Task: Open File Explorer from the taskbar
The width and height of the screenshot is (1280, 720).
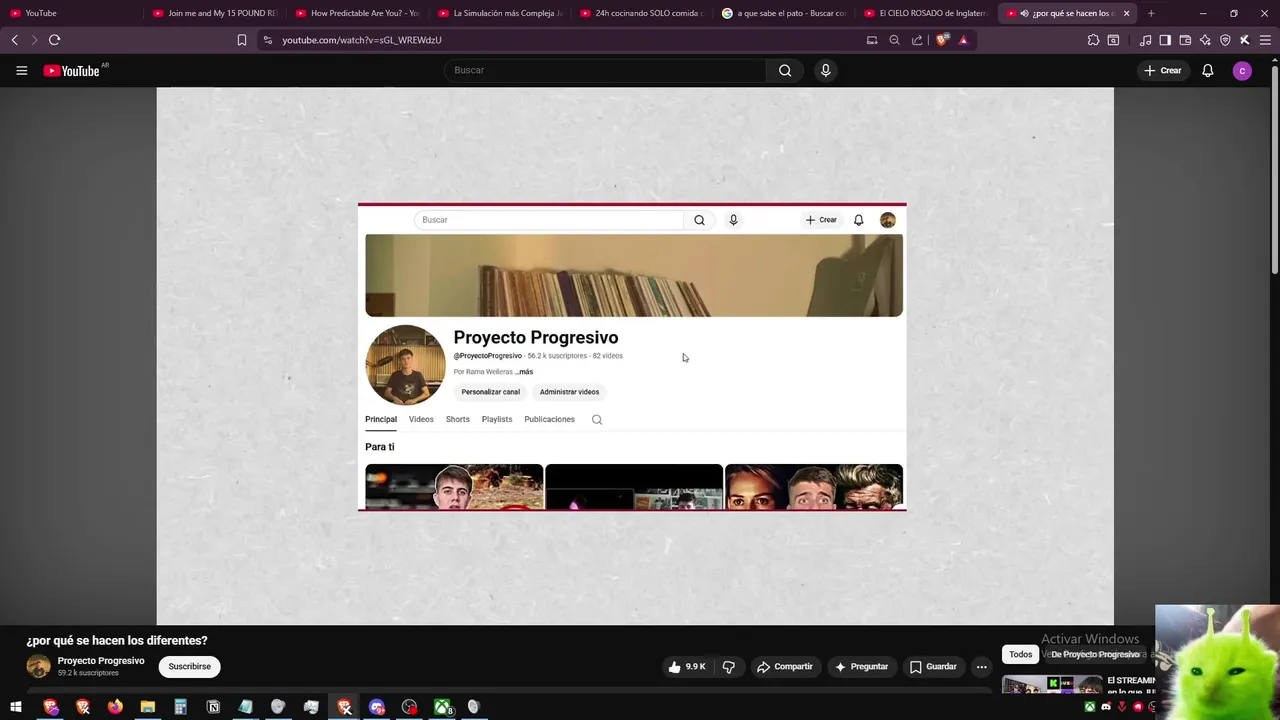Action: 148,707
